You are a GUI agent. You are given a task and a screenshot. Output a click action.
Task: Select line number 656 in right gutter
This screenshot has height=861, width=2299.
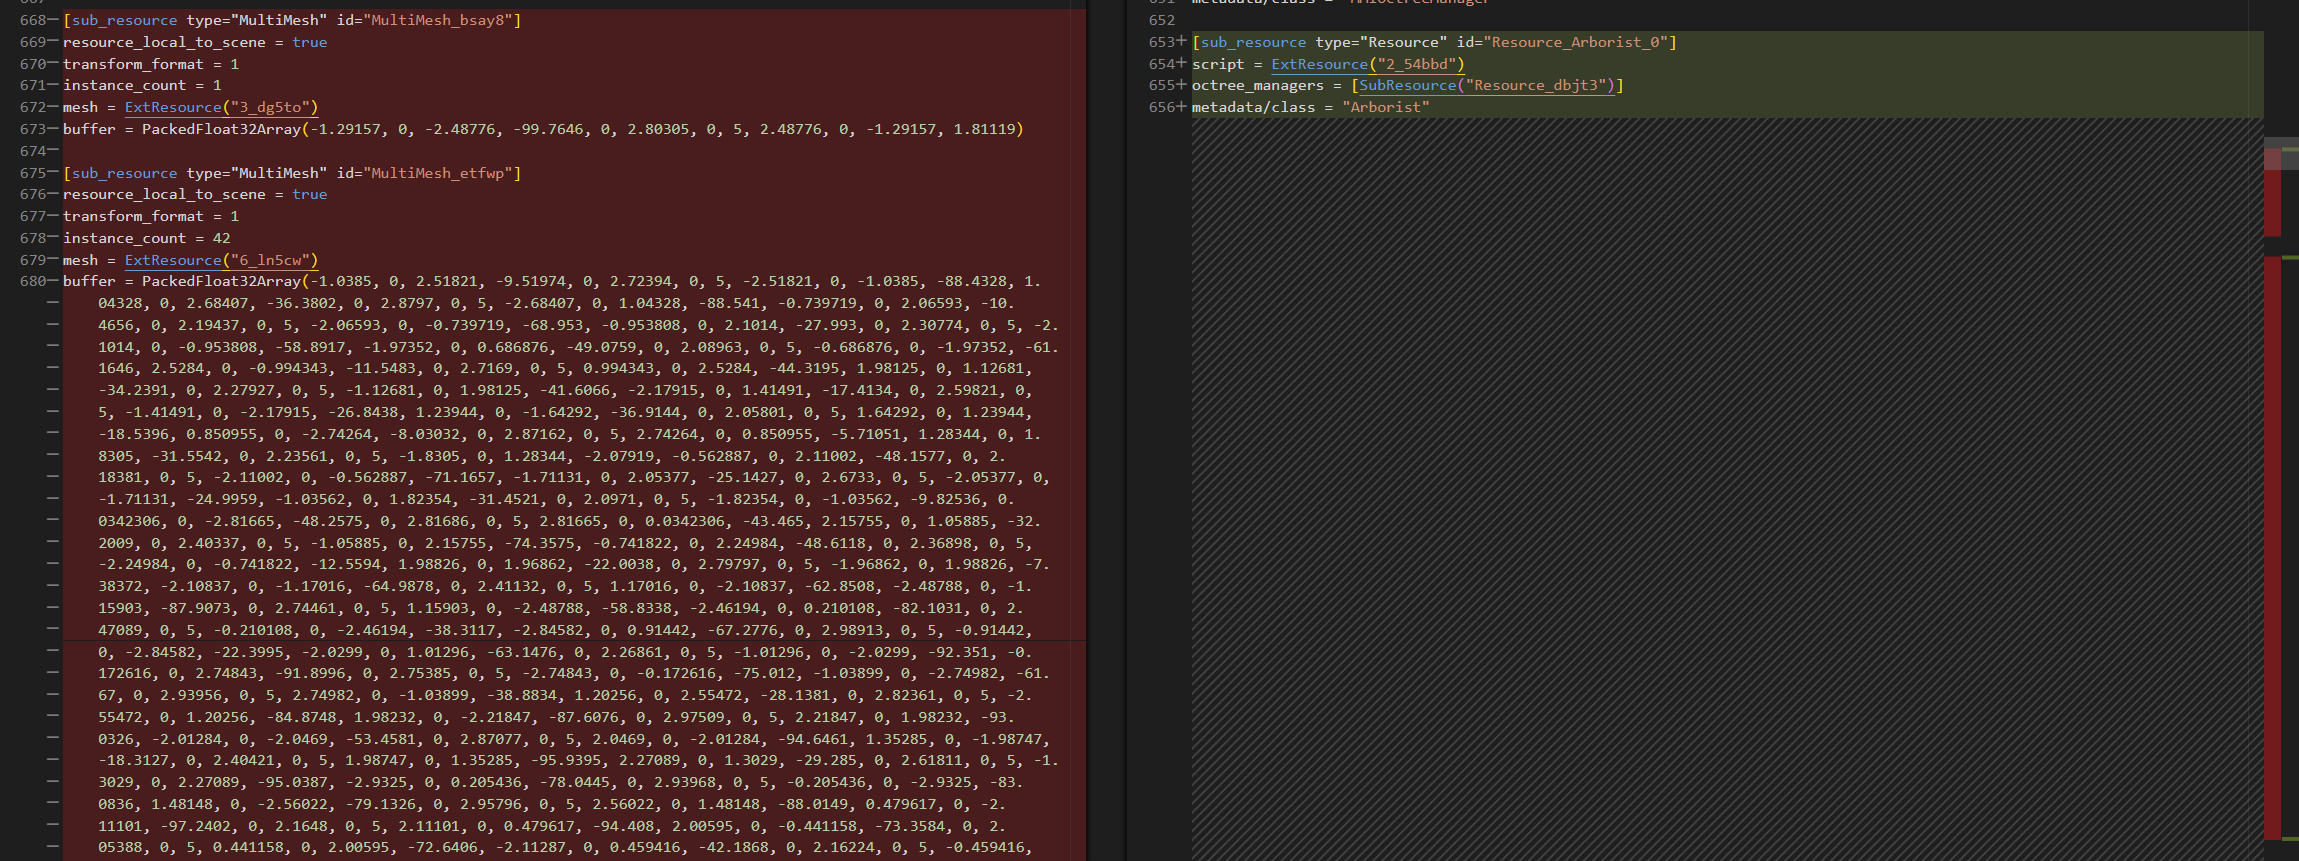tap(1161, 107)
